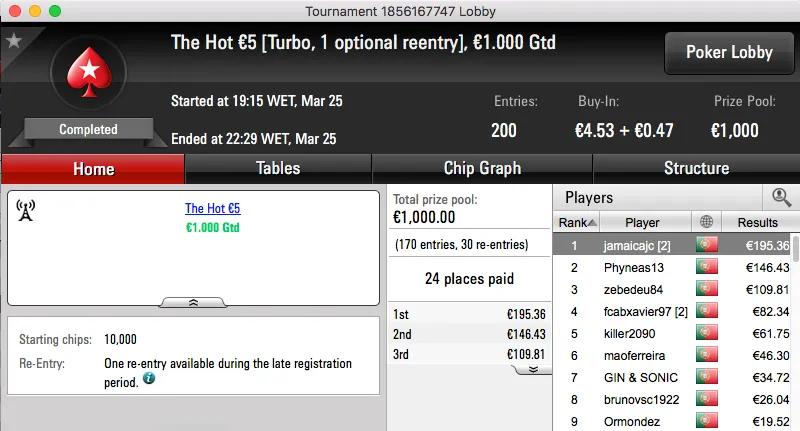The image size is (800, 431).
Task: Click the favorite star icon in corner
Action: (14, 41)
